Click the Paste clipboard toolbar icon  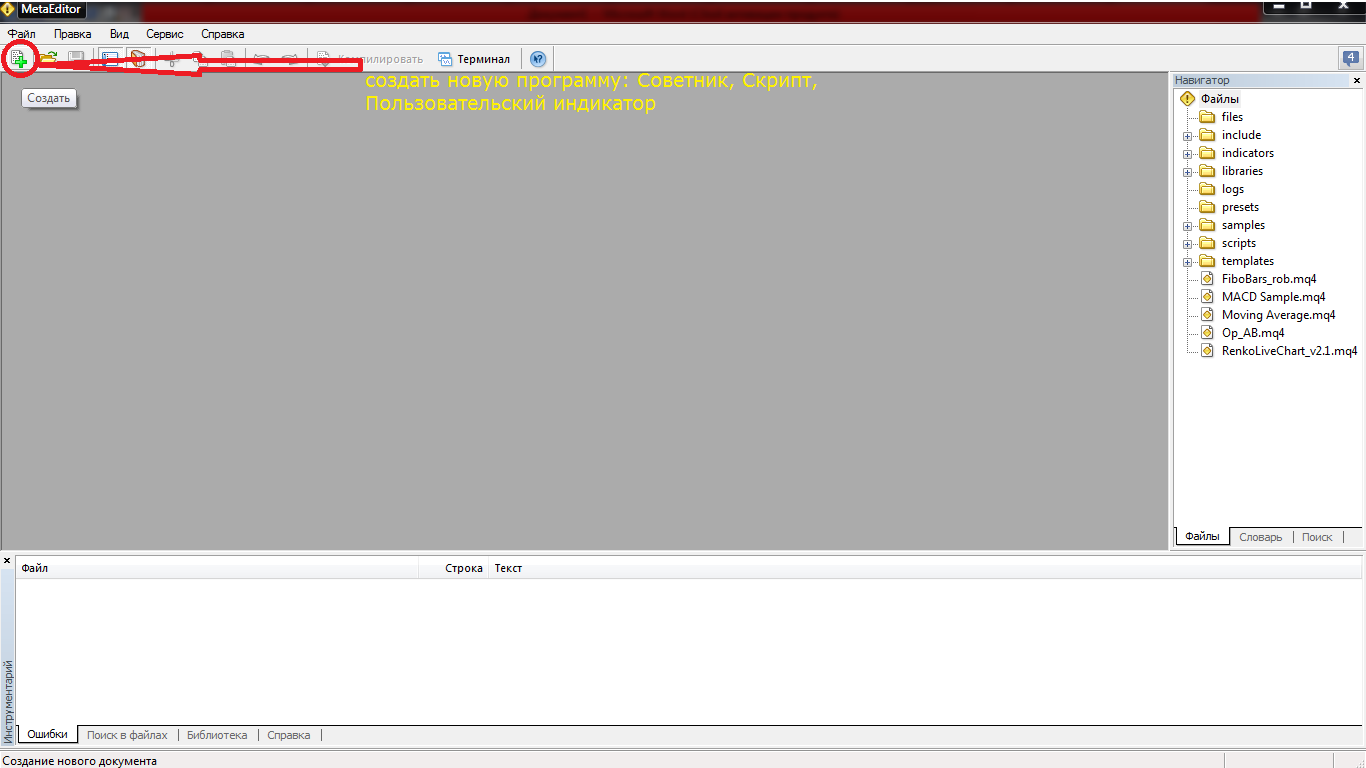(228, 59)
